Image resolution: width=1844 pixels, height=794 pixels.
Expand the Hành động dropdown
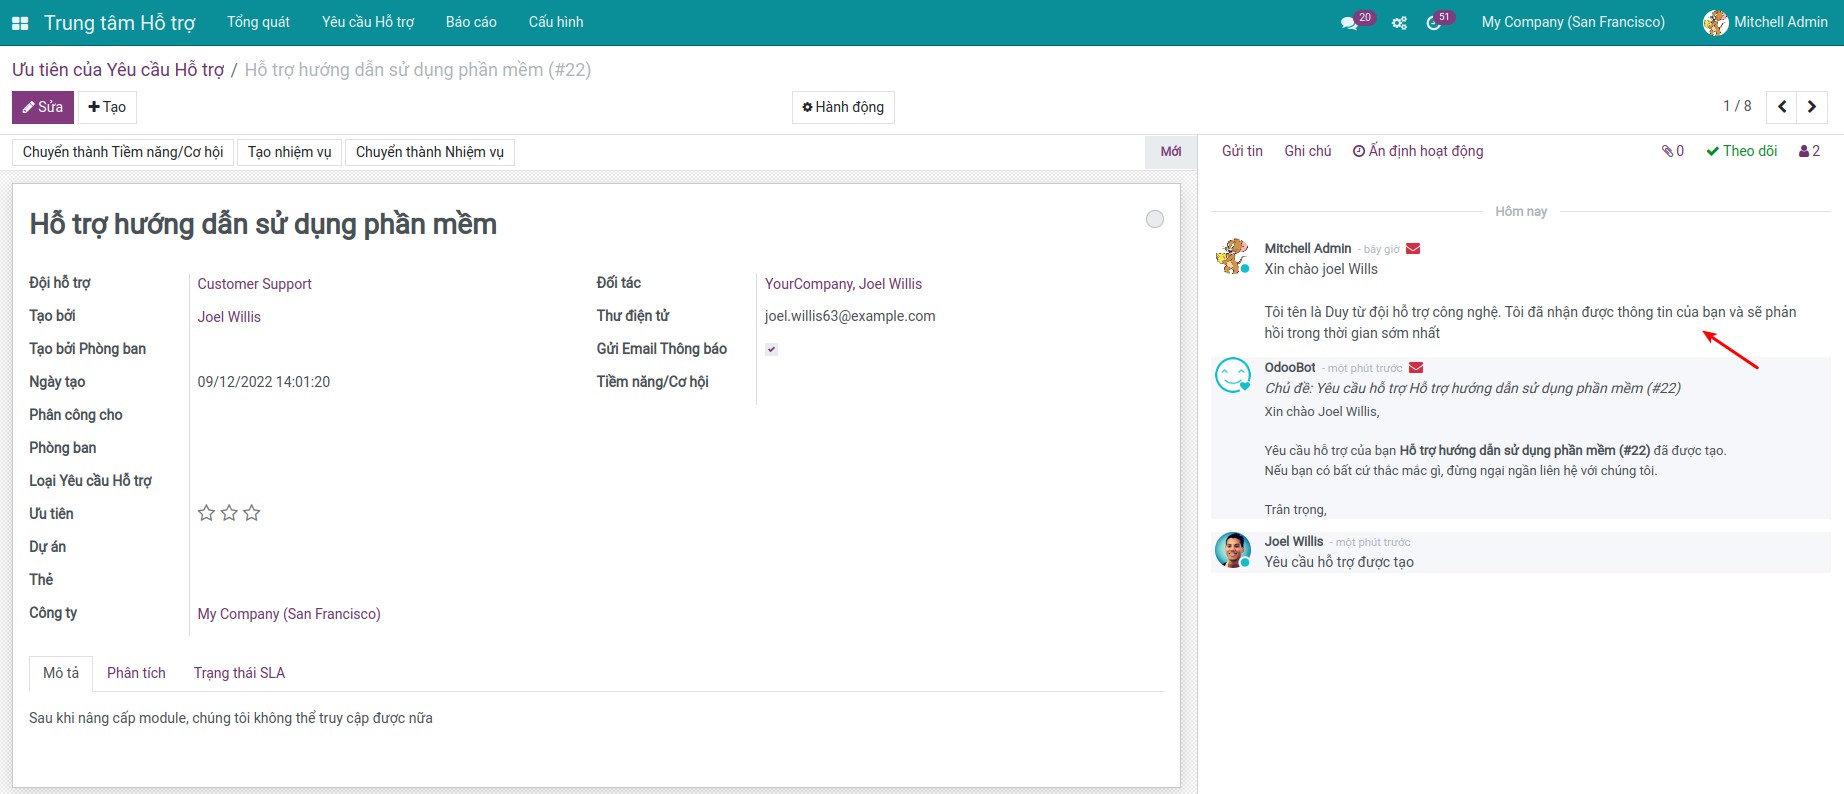843,107
